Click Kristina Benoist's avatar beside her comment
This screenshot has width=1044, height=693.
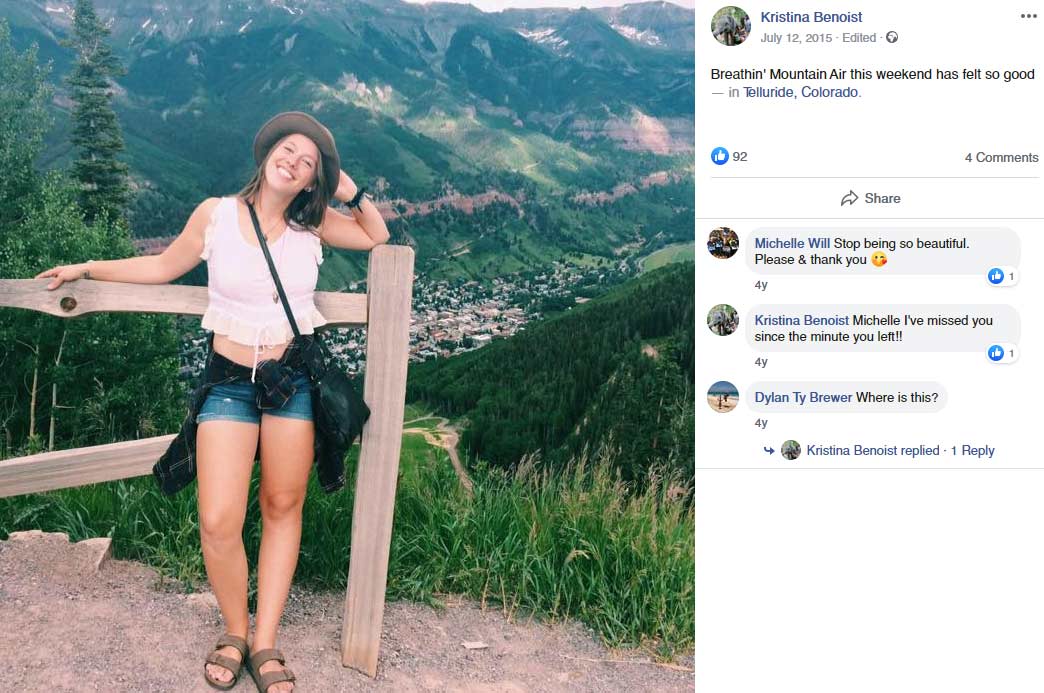click(x=723, y=320)
